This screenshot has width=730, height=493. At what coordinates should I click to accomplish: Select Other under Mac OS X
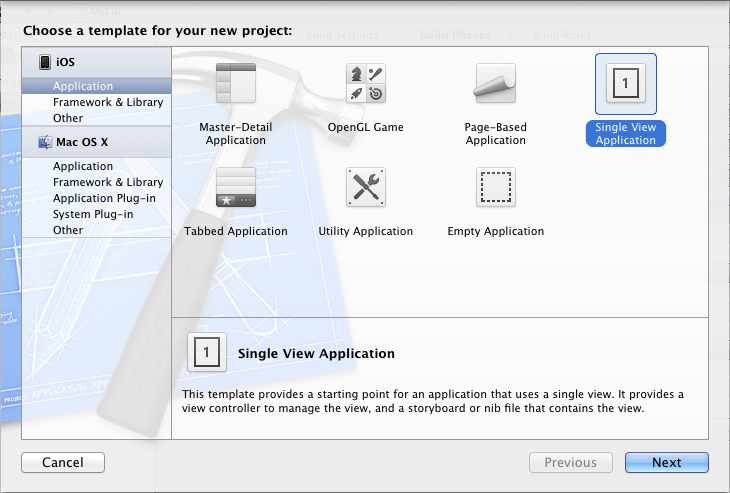[96, 230]
